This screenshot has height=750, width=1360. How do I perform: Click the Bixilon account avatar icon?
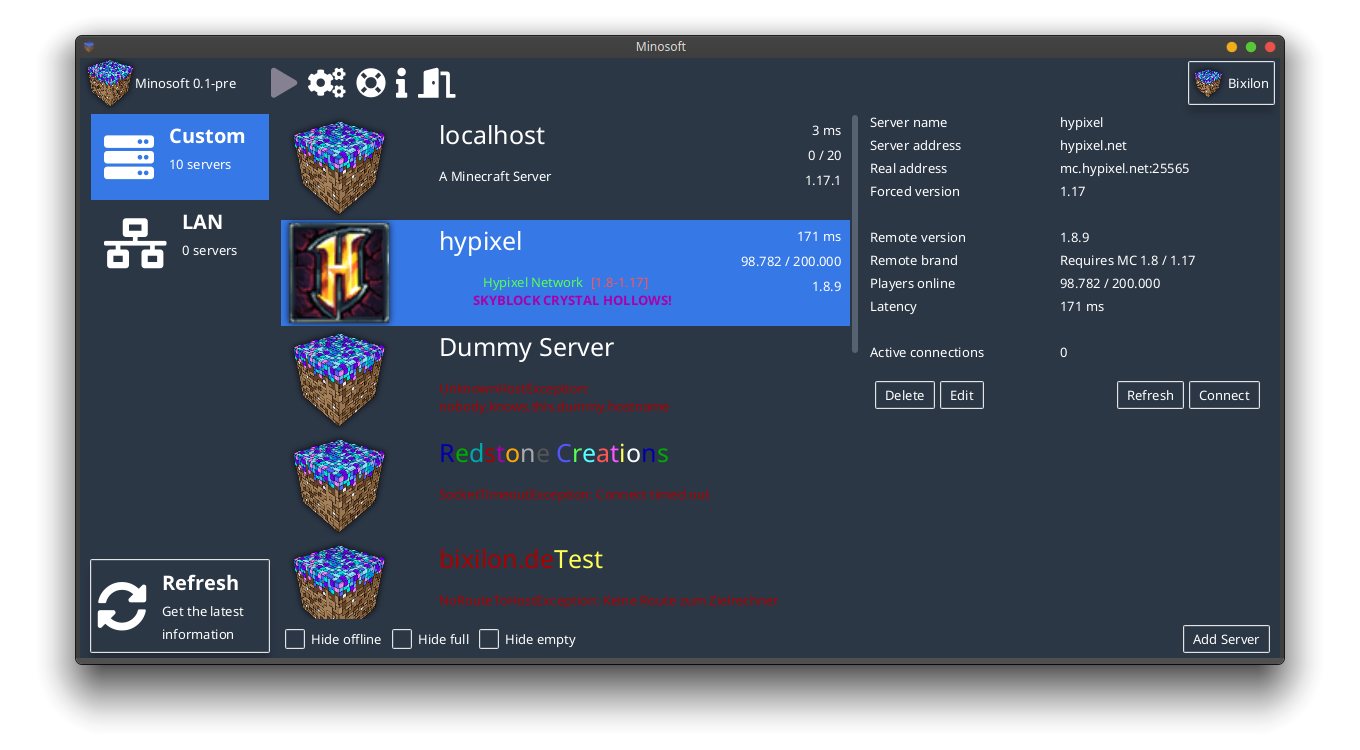[x=1208, y=83]
